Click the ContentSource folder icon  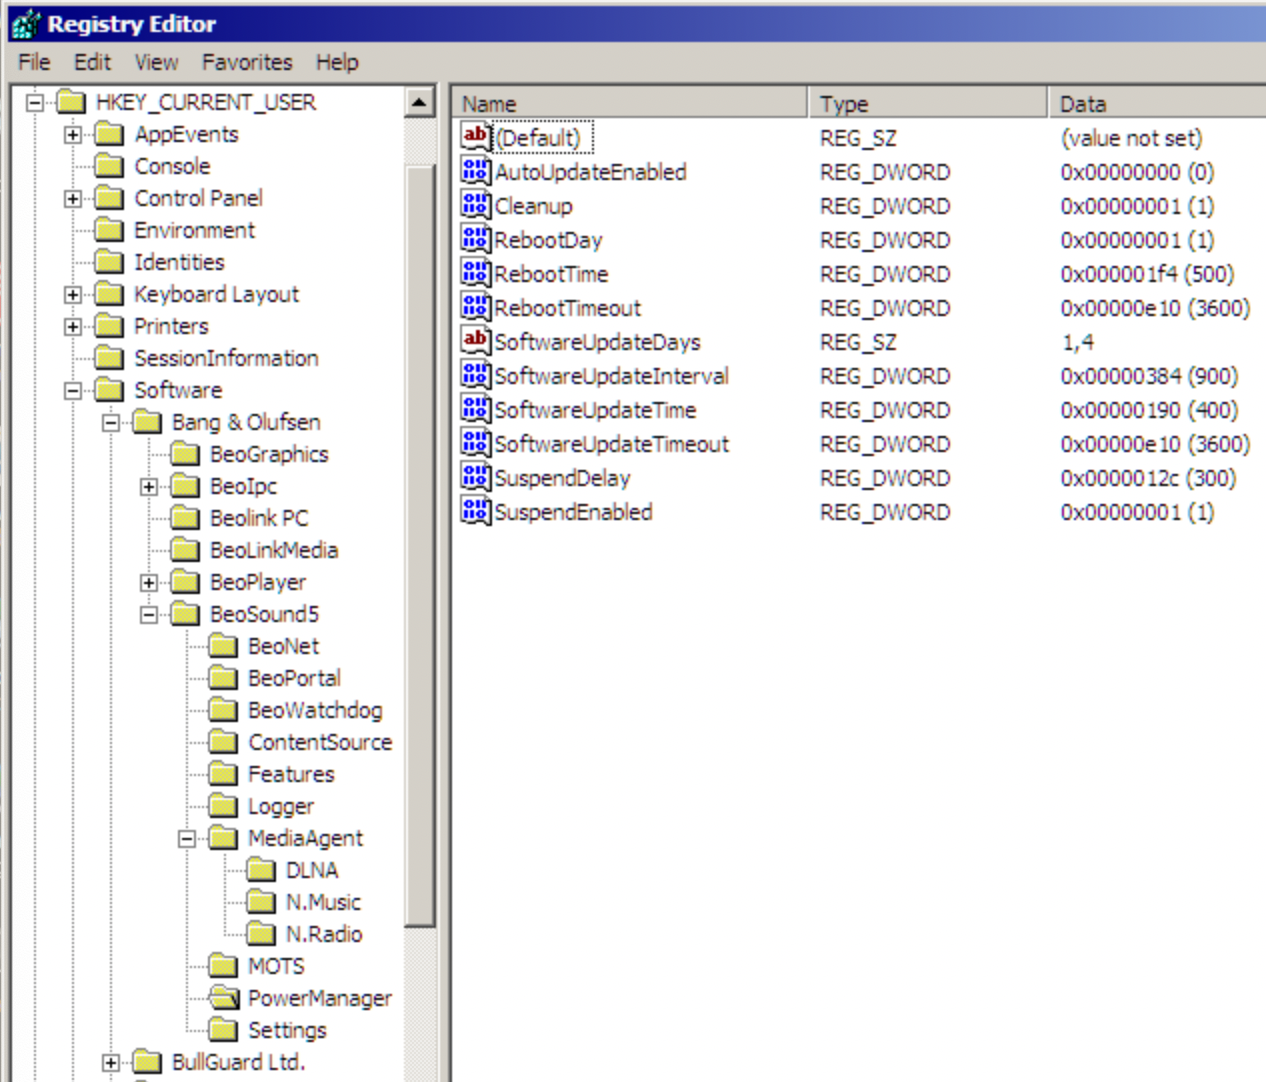[x=223, y=742]
